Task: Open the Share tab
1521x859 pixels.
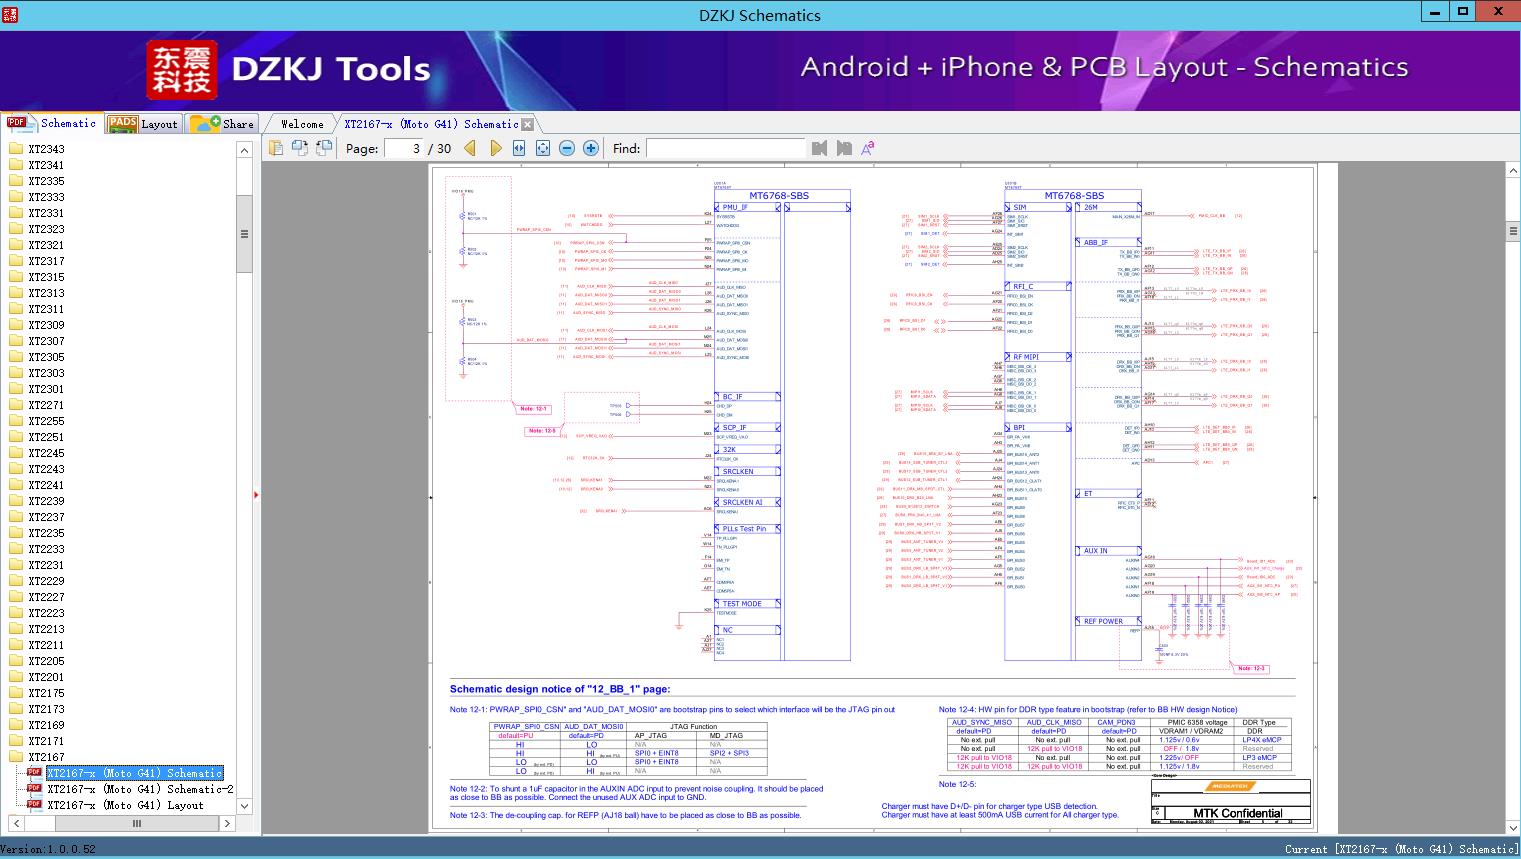Action: coord(222,124)
